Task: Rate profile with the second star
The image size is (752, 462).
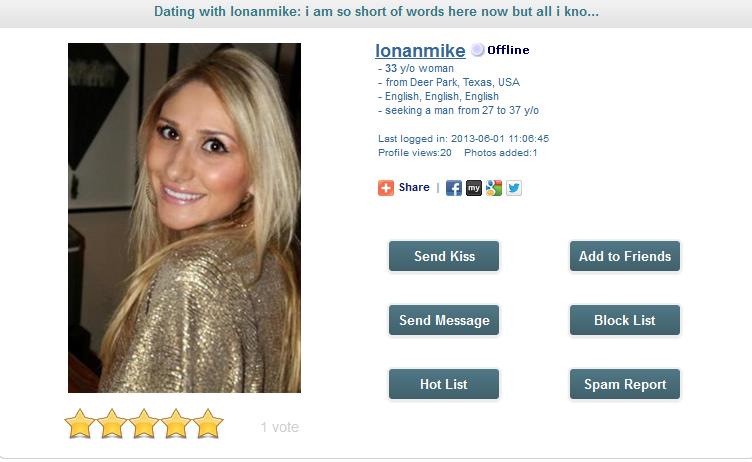Action: tap(112, 424)
